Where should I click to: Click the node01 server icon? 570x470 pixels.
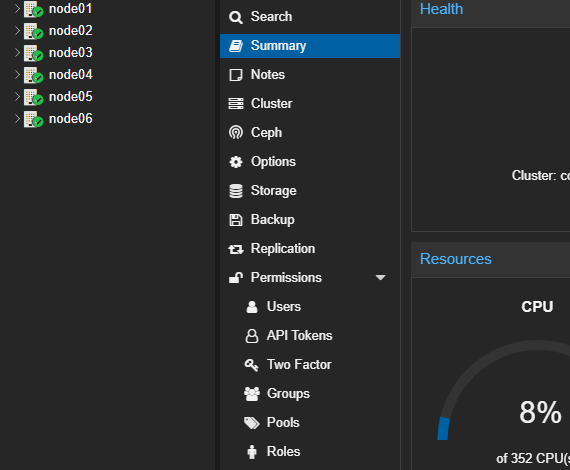coord(33,9)
